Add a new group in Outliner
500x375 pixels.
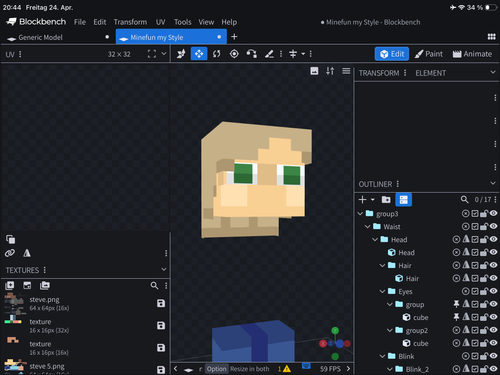[x=386, y=200]
